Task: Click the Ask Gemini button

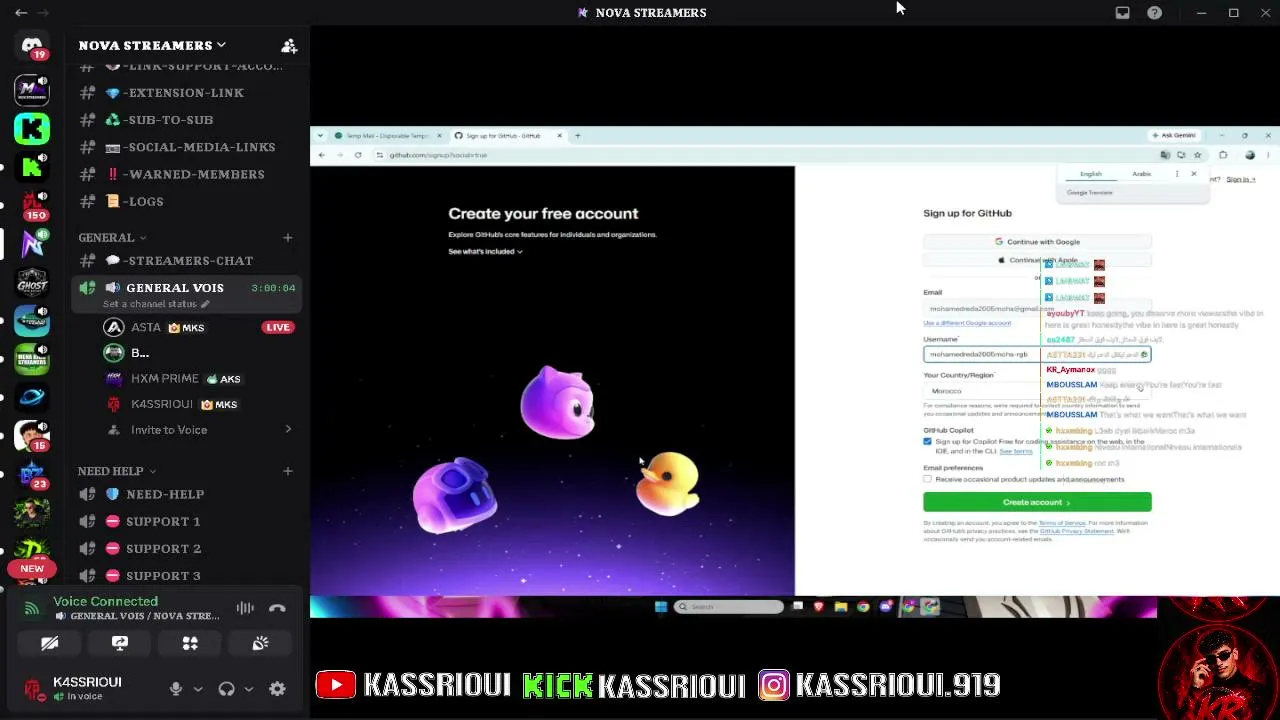Action: point(1174,135)
